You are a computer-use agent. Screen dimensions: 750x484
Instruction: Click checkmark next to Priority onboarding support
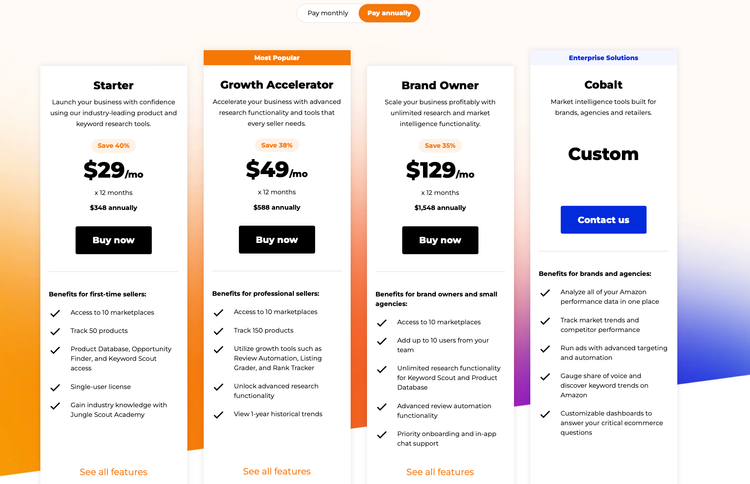pos(382,435)
